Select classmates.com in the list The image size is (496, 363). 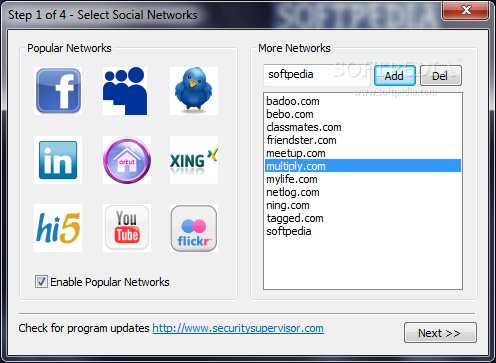[363, 127]
